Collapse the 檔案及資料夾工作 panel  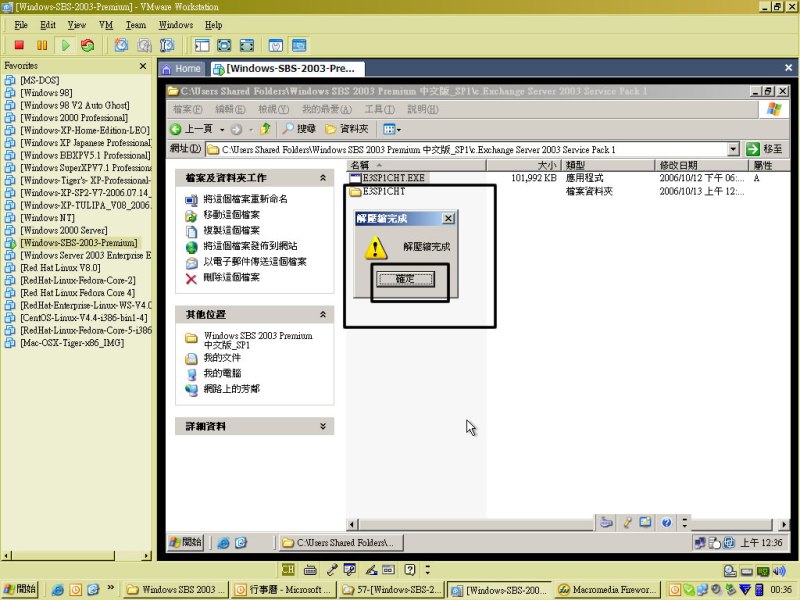click(323, 178)
